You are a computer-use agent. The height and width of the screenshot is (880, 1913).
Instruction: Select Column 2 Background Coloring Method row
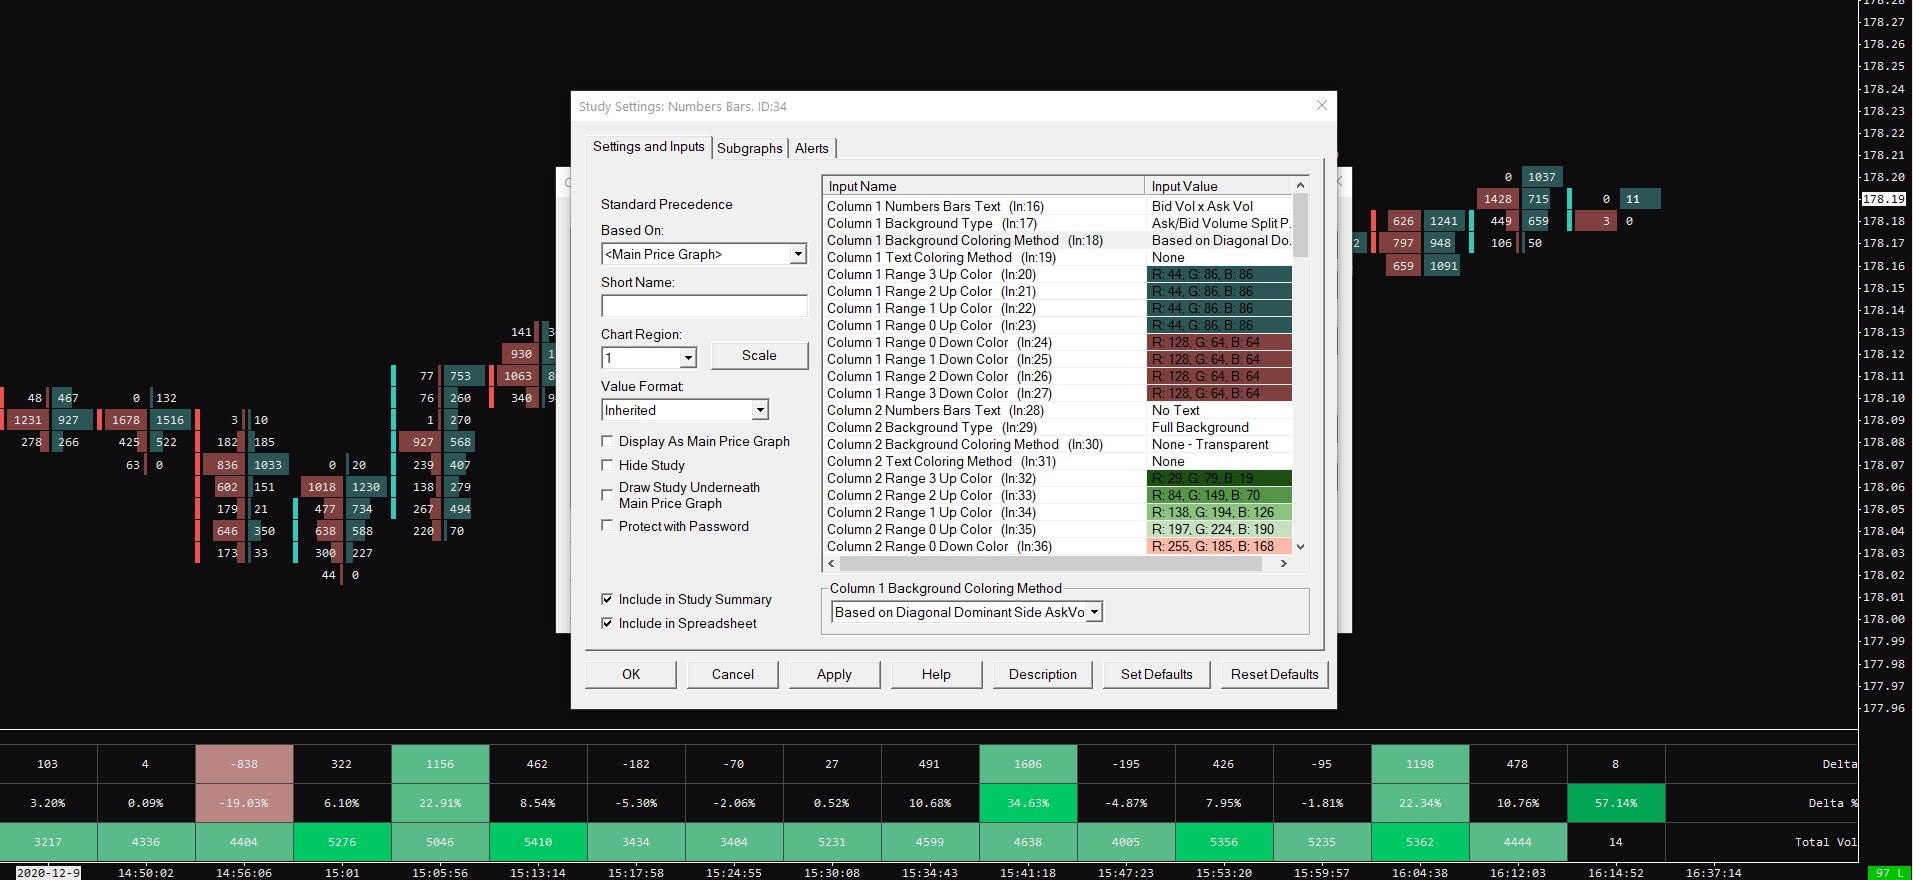(x=1058, y=444)
